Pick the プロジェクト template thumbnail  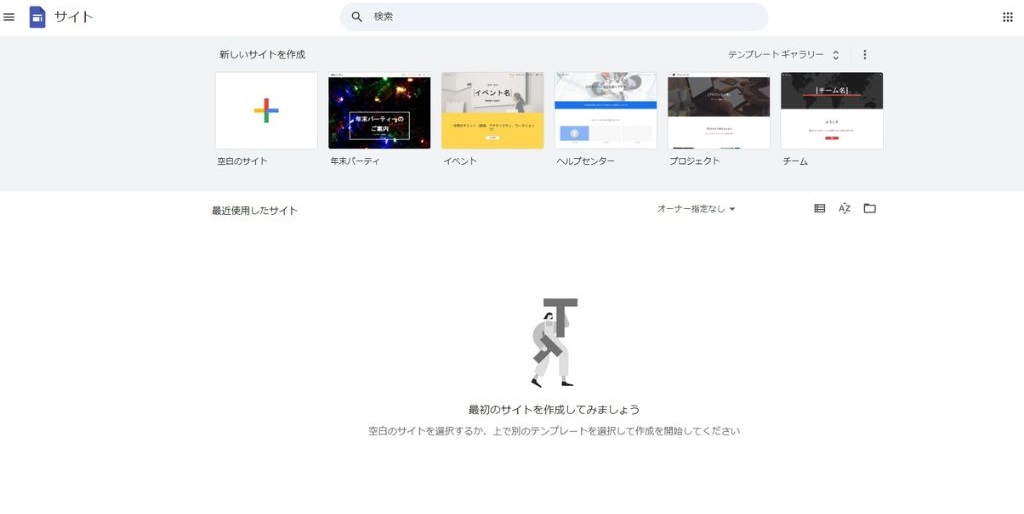click(718, 111)
